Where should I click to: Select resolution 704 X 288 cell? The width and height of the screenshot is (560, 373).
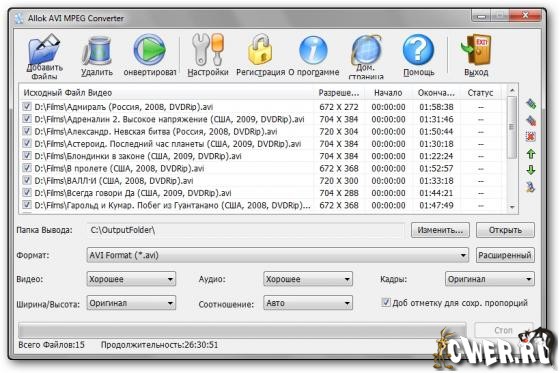pyautogui.click(x=339, y=193)
